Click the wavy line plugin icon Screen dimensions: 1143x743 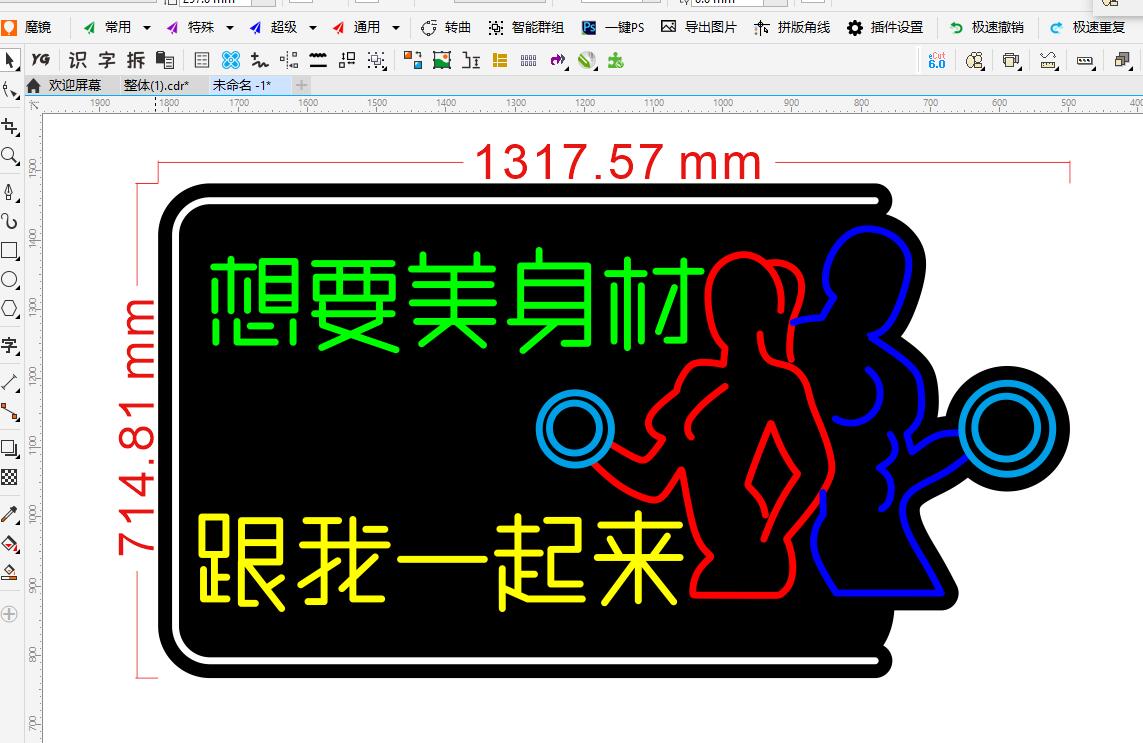318,60
